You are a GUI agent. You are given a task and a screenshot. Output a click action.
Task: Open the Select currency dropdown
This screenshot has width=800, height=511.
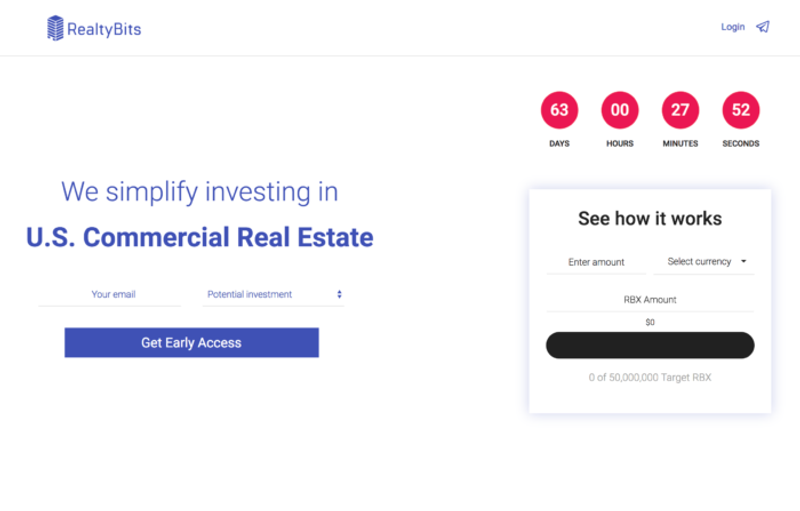coord(704,262)
